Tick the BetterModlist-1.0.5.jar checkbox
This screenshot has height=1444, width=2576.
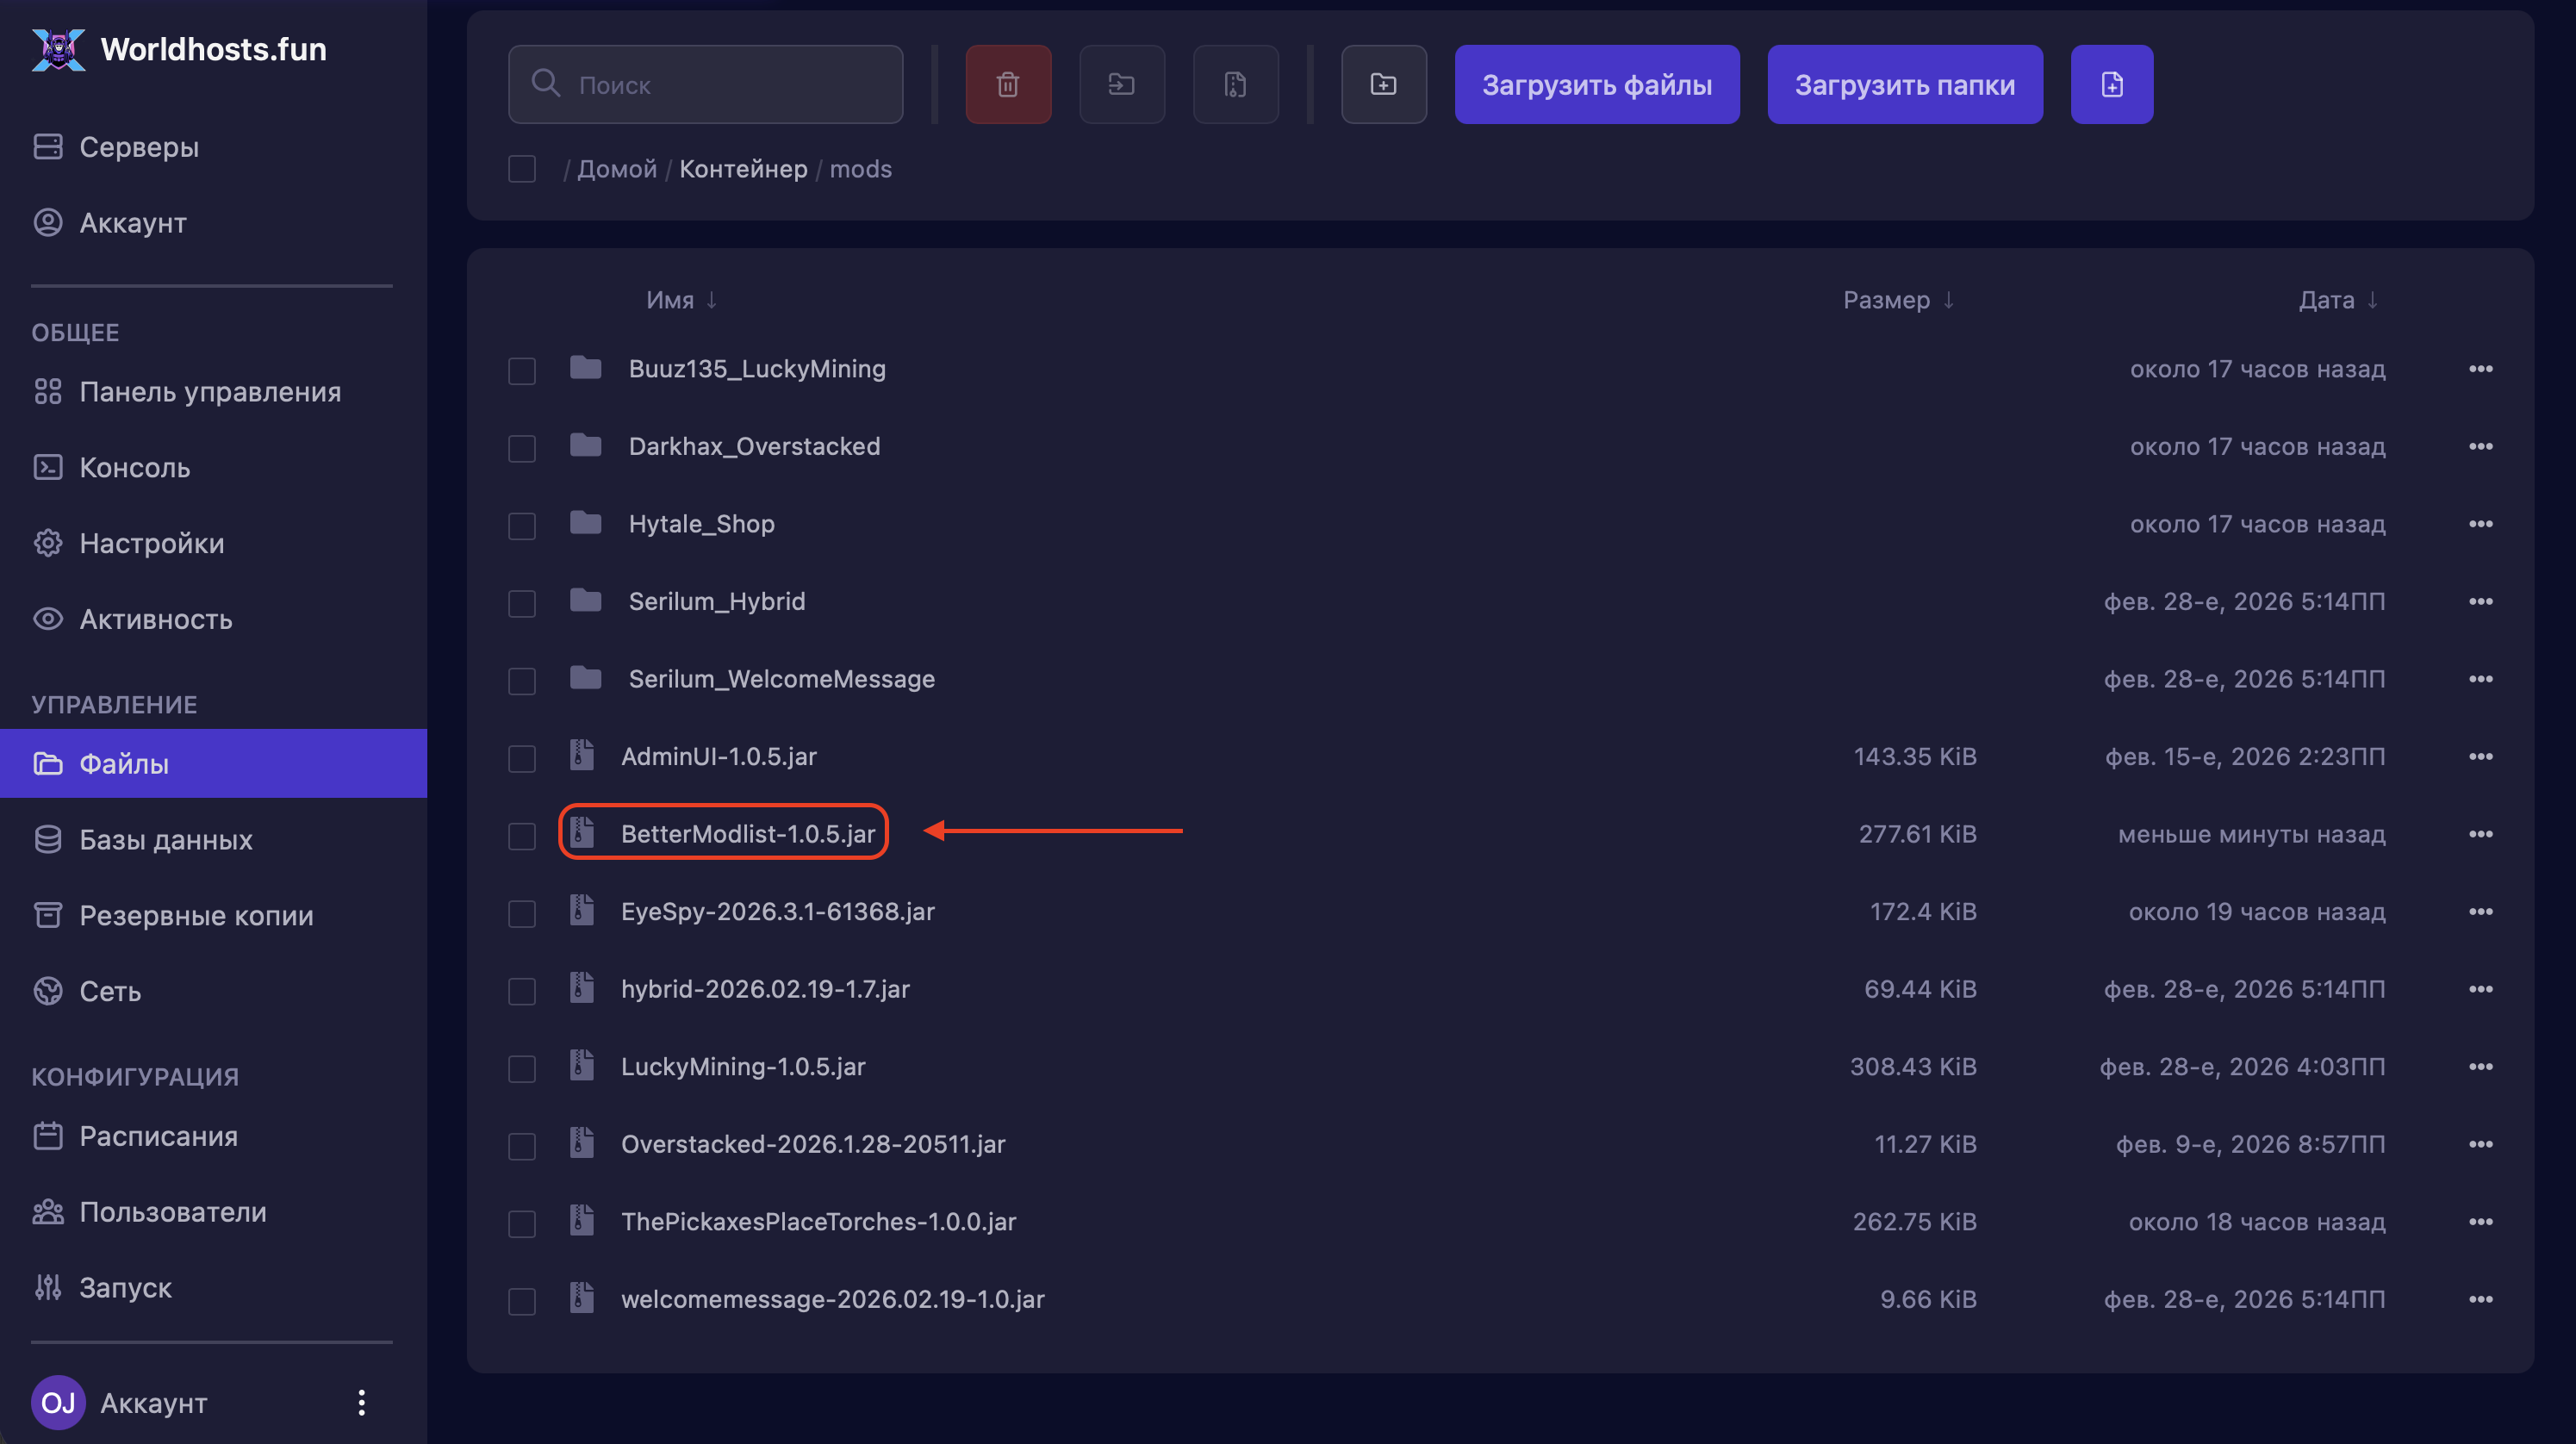click(522, 835)
